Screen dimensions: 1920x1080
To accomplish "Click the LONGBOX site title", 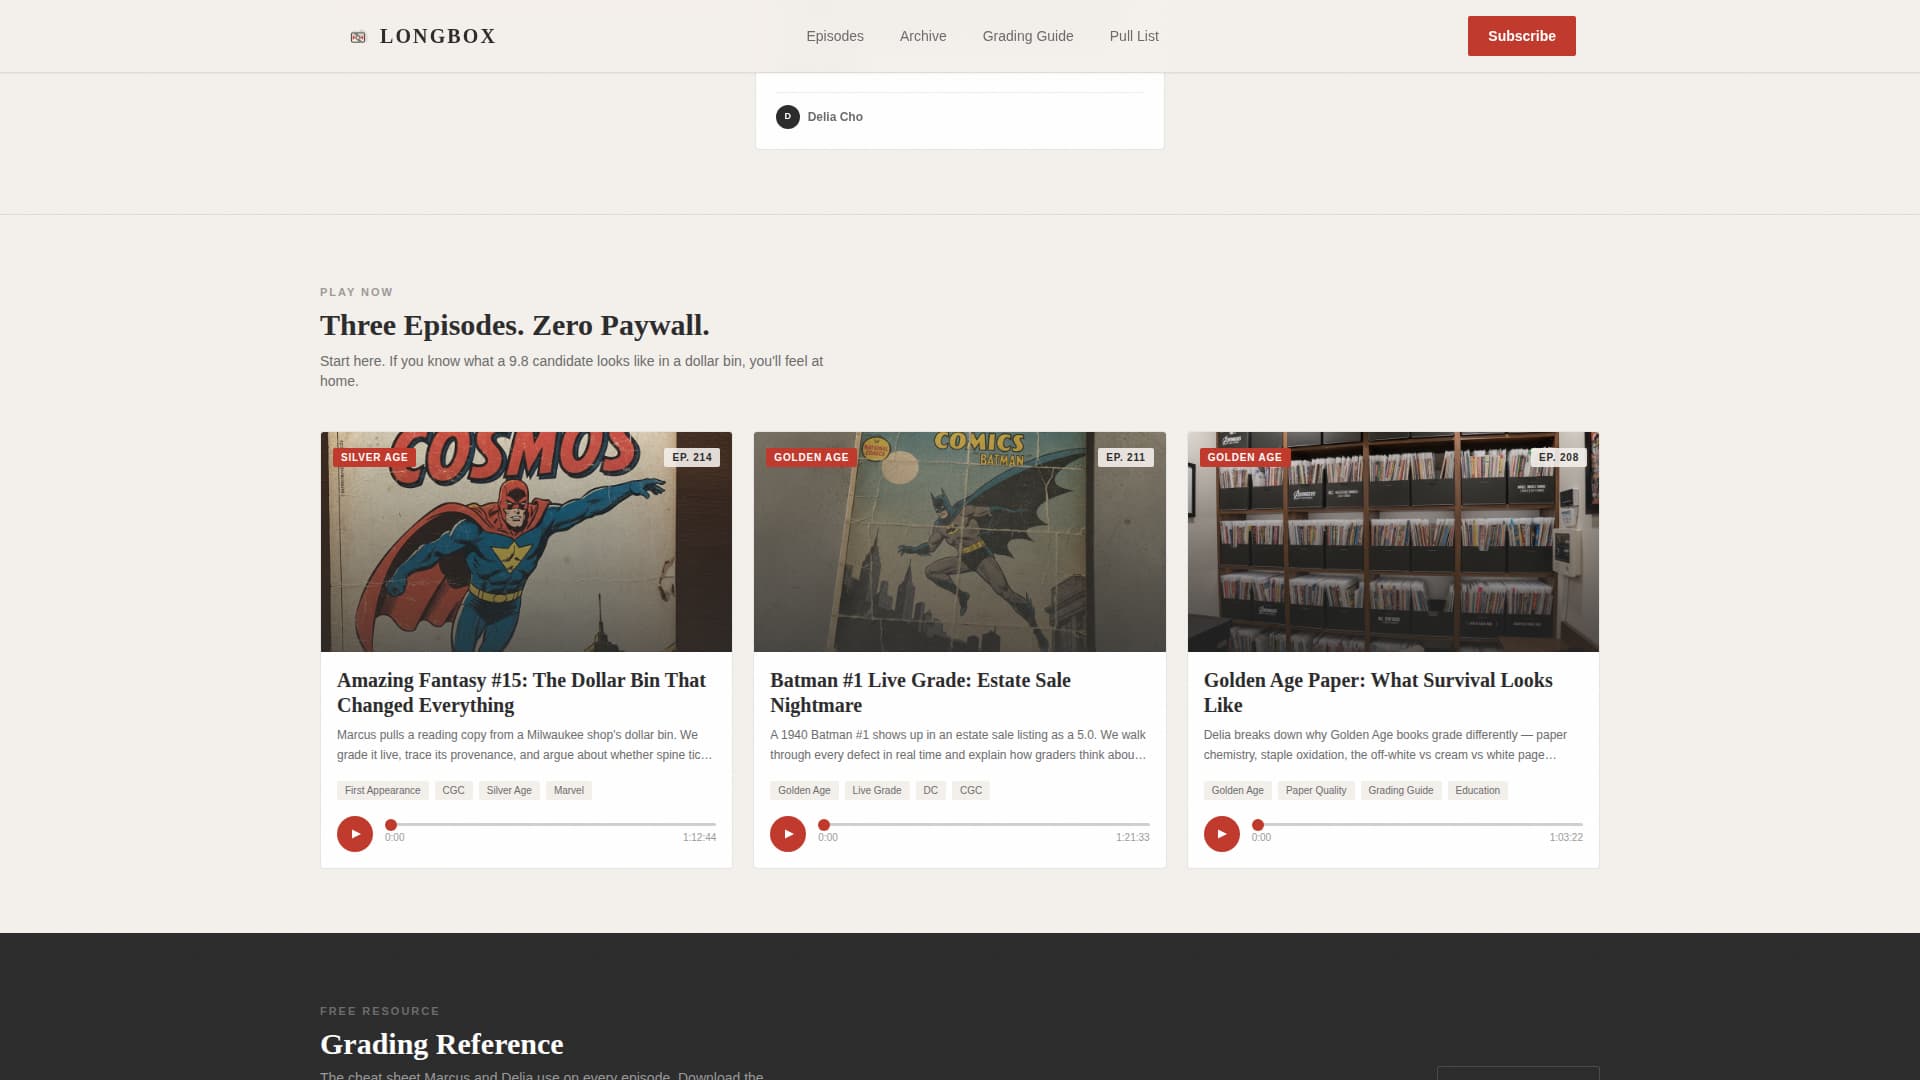I will point(438,36).
